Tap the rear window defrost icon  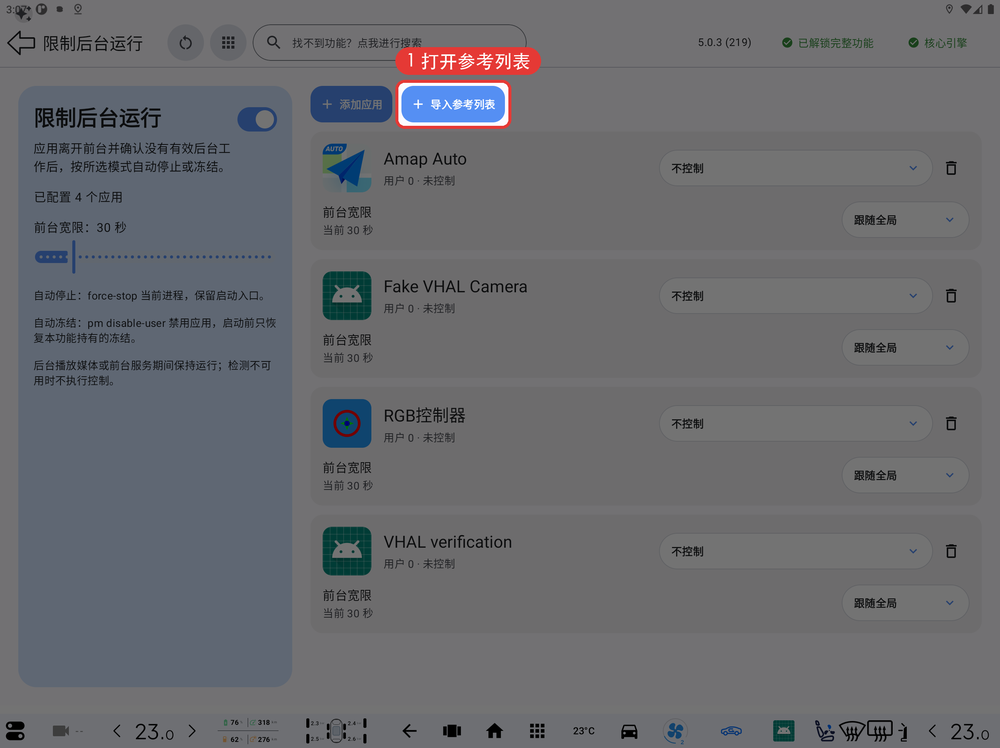coord(879,731)
